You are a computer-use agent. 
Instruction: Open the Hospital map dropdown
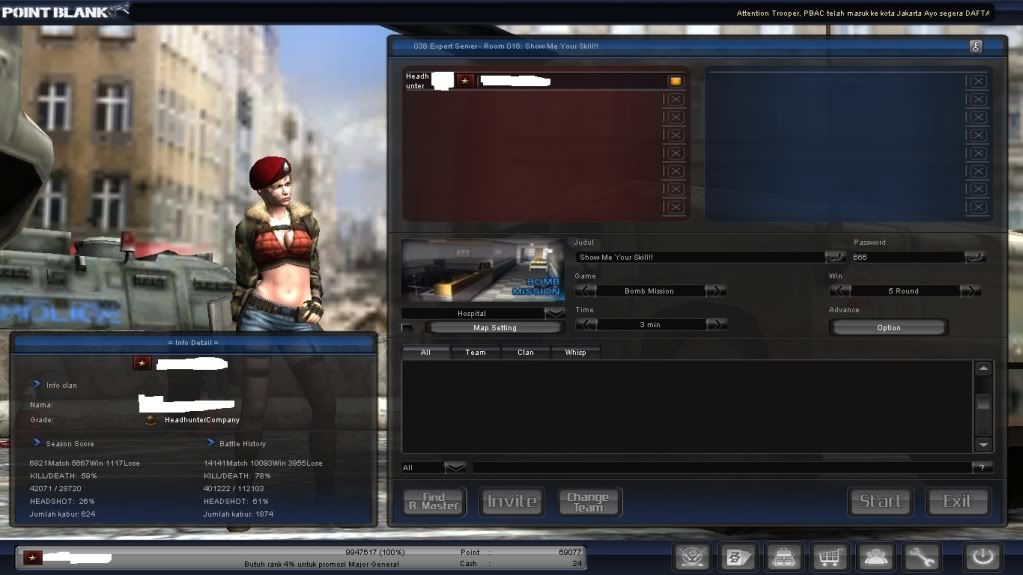[555, 313]
